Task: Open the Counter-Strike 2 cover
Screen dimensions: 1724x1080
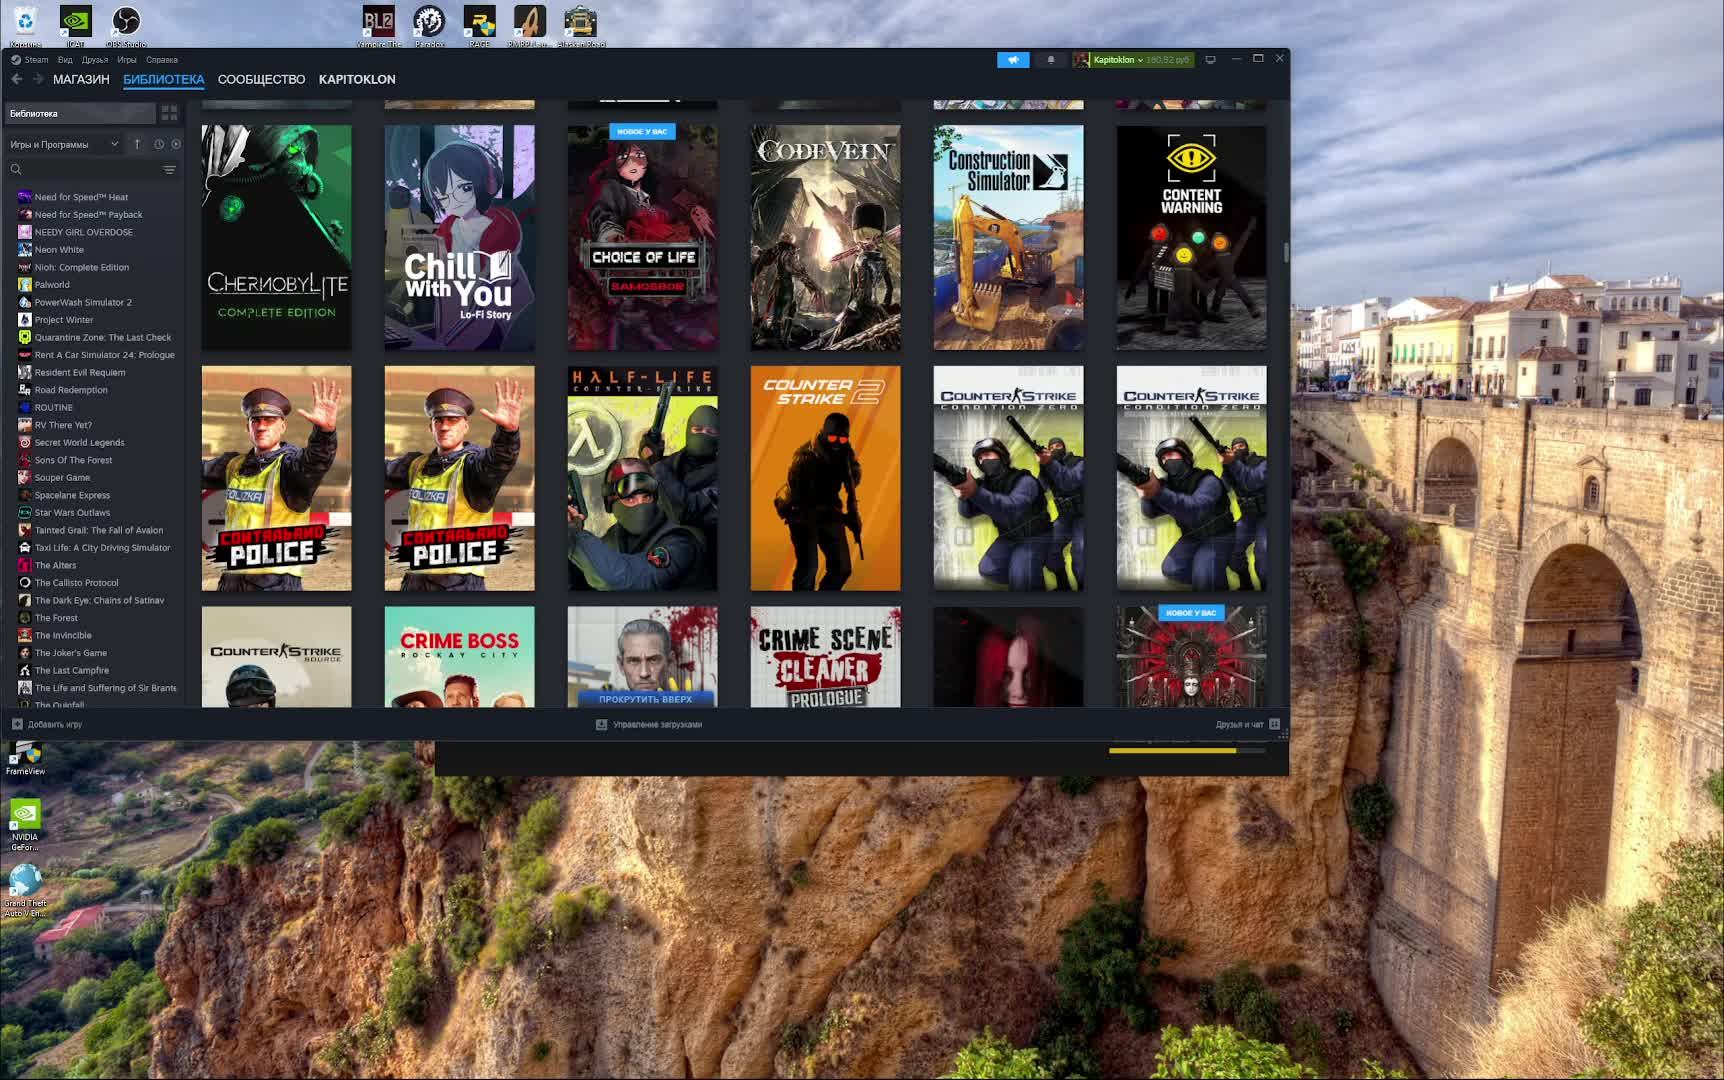Action: [x=826, y=478]
